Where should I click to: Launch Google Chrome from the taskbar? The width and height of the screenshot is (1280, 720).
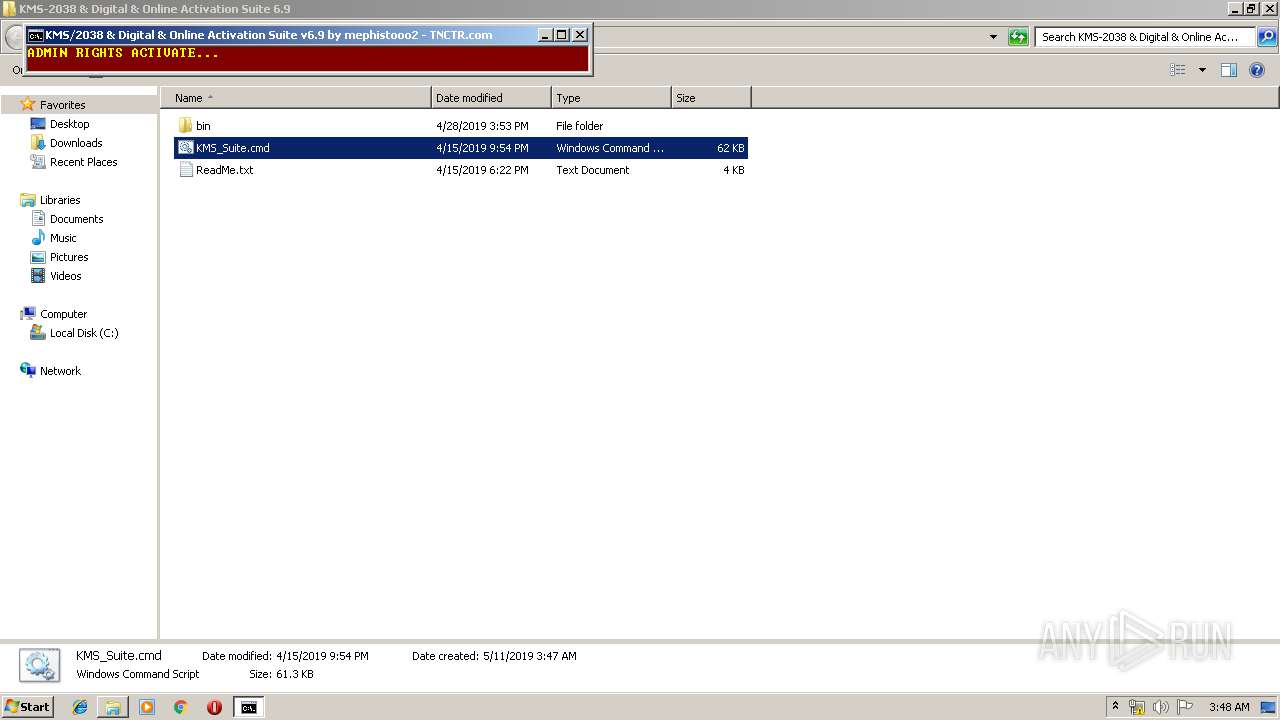pyautogui.click(x=180, y=707)
